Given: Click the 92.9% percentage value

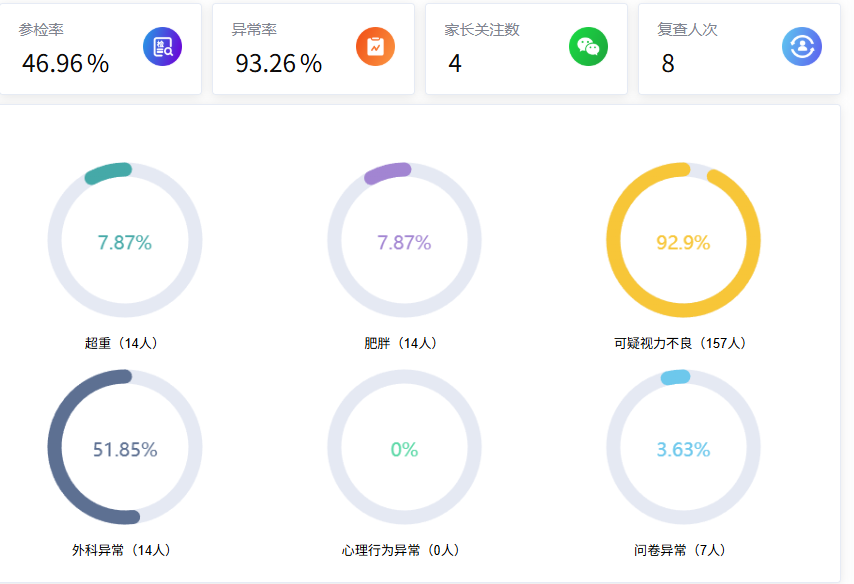Looking at the screenshot, I should (x=684, y=242).
